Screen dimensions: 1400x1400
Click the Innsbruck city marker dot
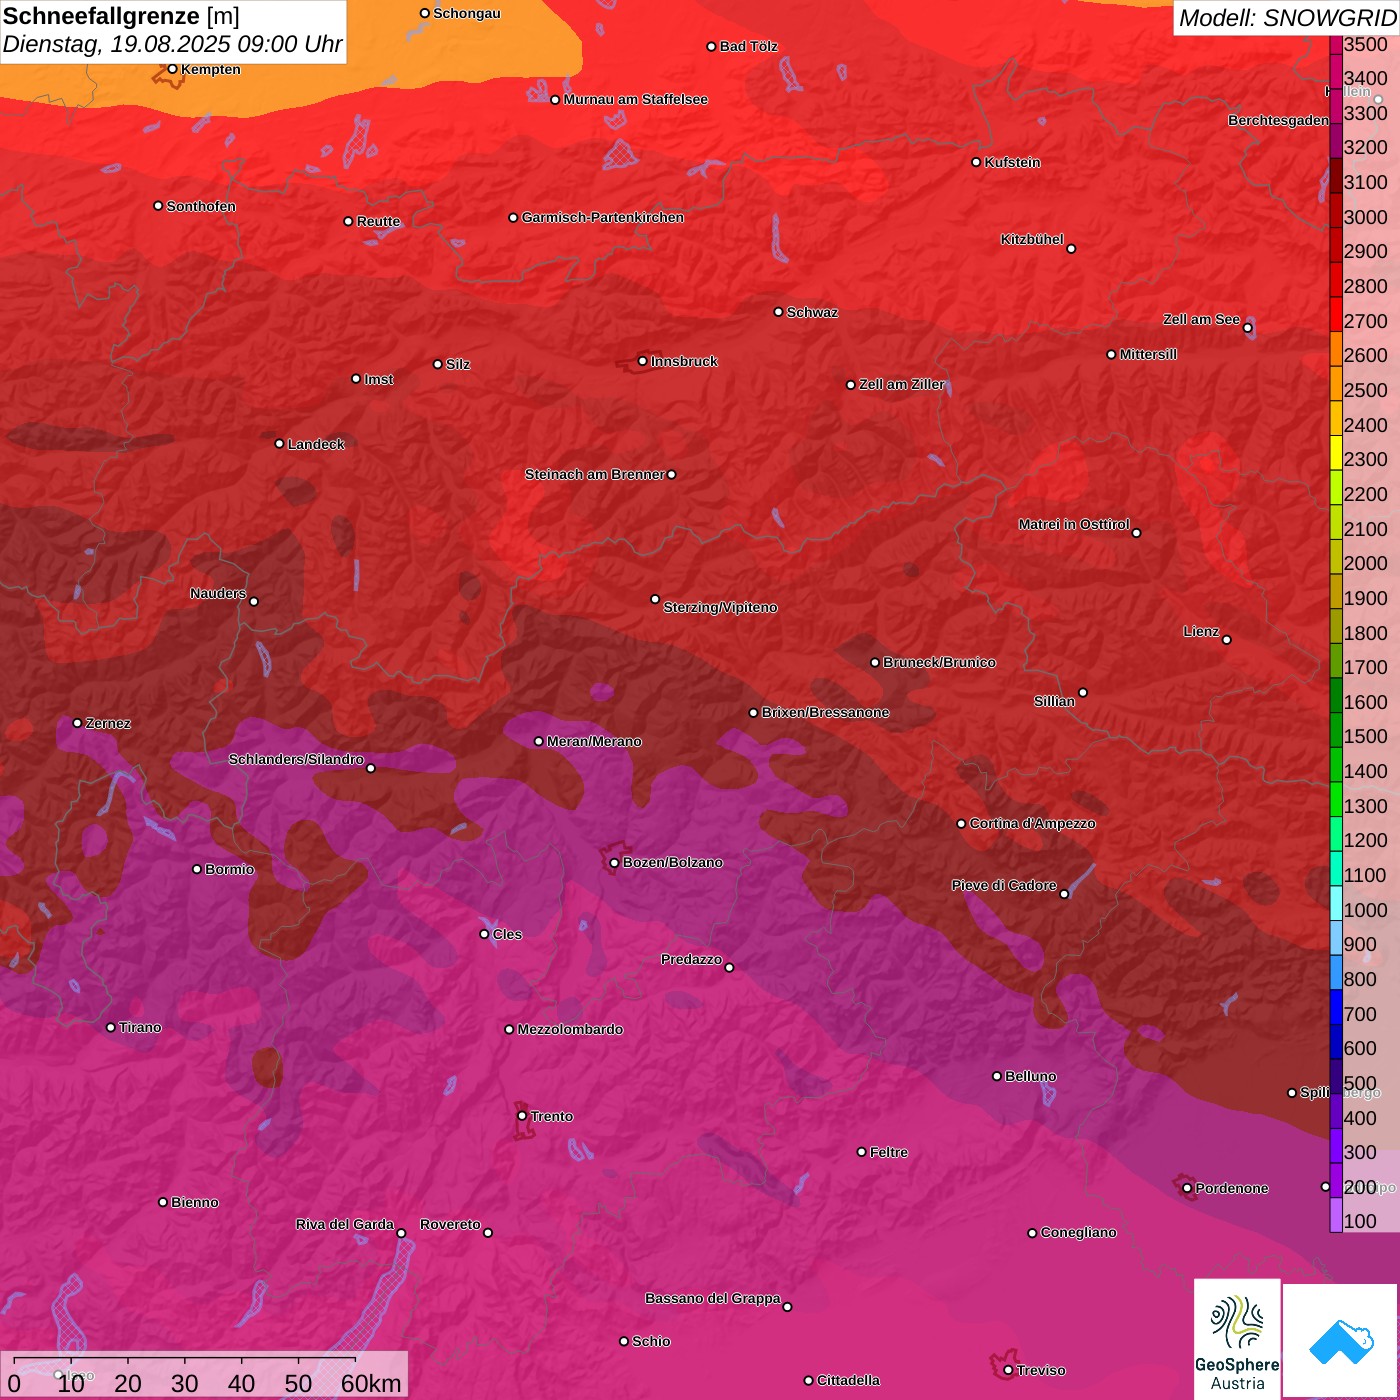click(642, 361)
